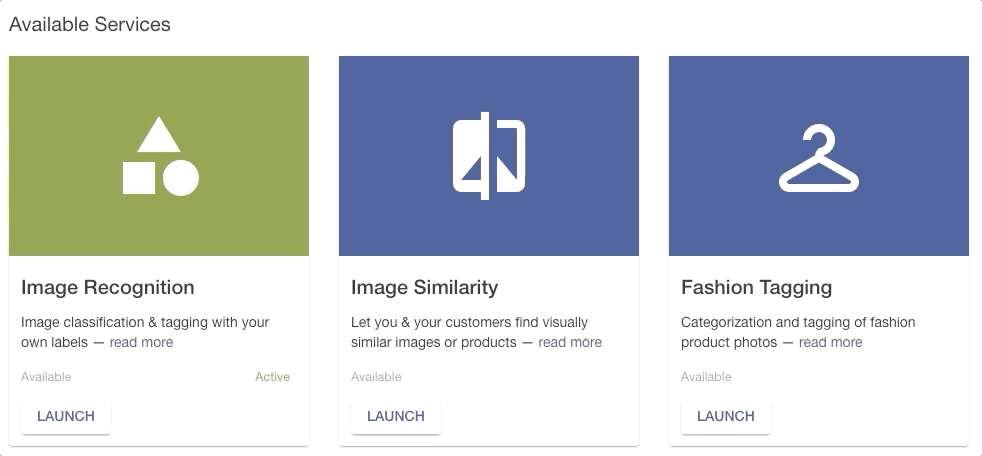Click the Active status label
This screenshot has height=456, width=982.
pos(272,377)
